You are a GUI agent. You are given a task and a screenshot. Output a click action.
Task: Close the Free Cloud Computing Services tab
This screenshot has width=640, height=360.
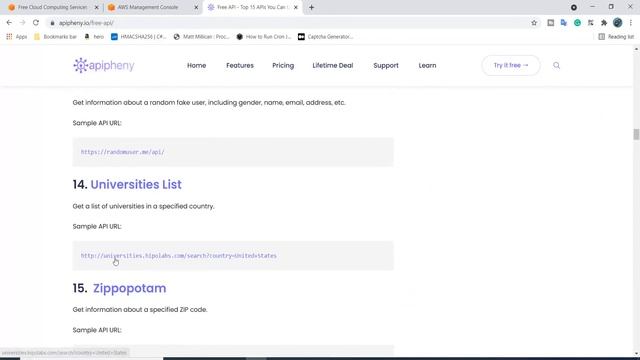97,7
